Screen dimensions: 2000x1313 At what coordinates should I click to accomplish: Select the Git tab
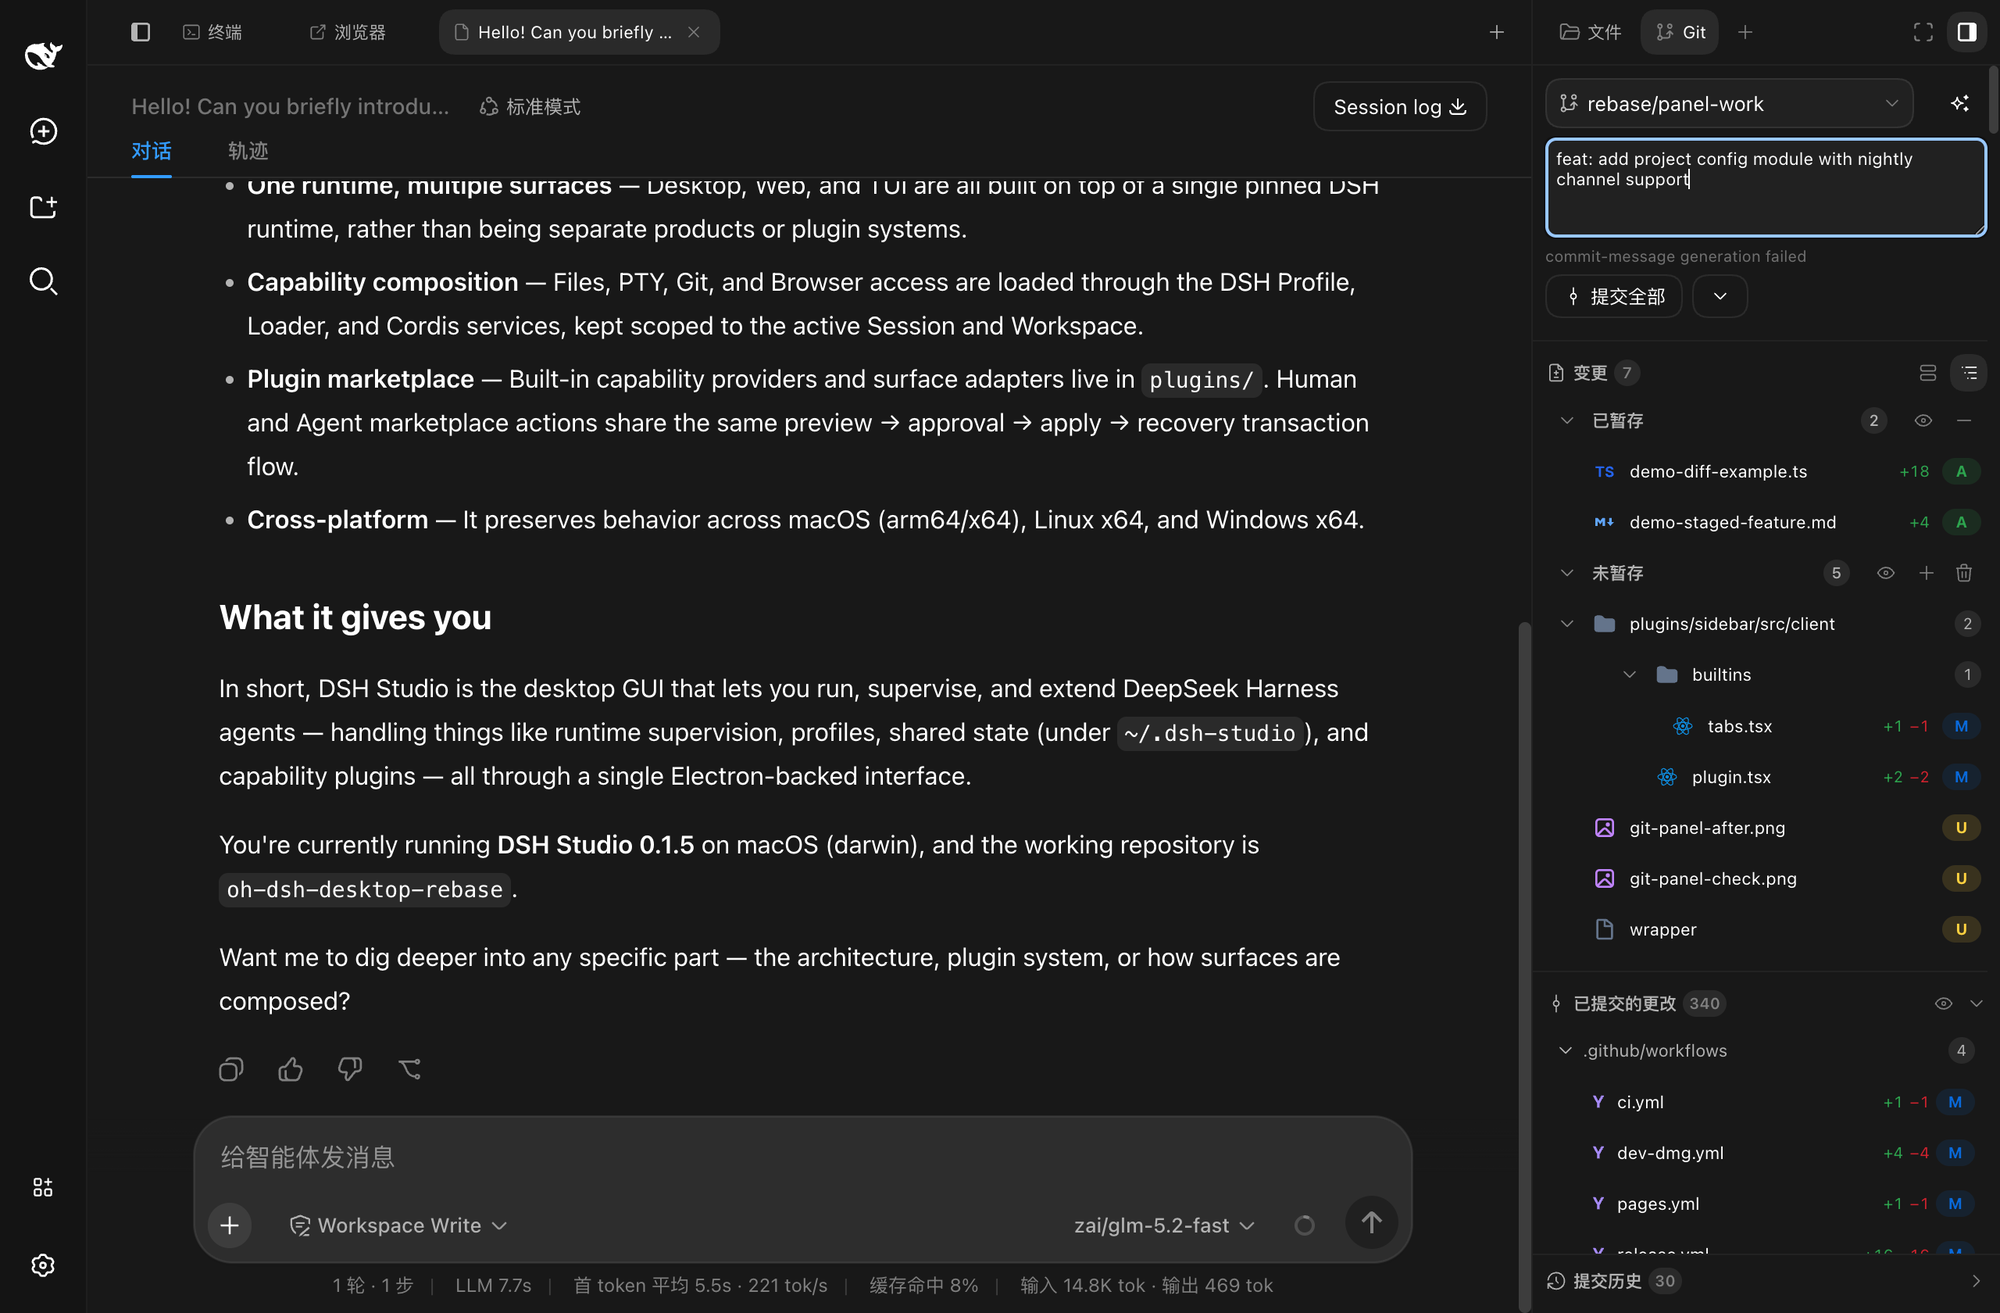tap(1681, 32)
